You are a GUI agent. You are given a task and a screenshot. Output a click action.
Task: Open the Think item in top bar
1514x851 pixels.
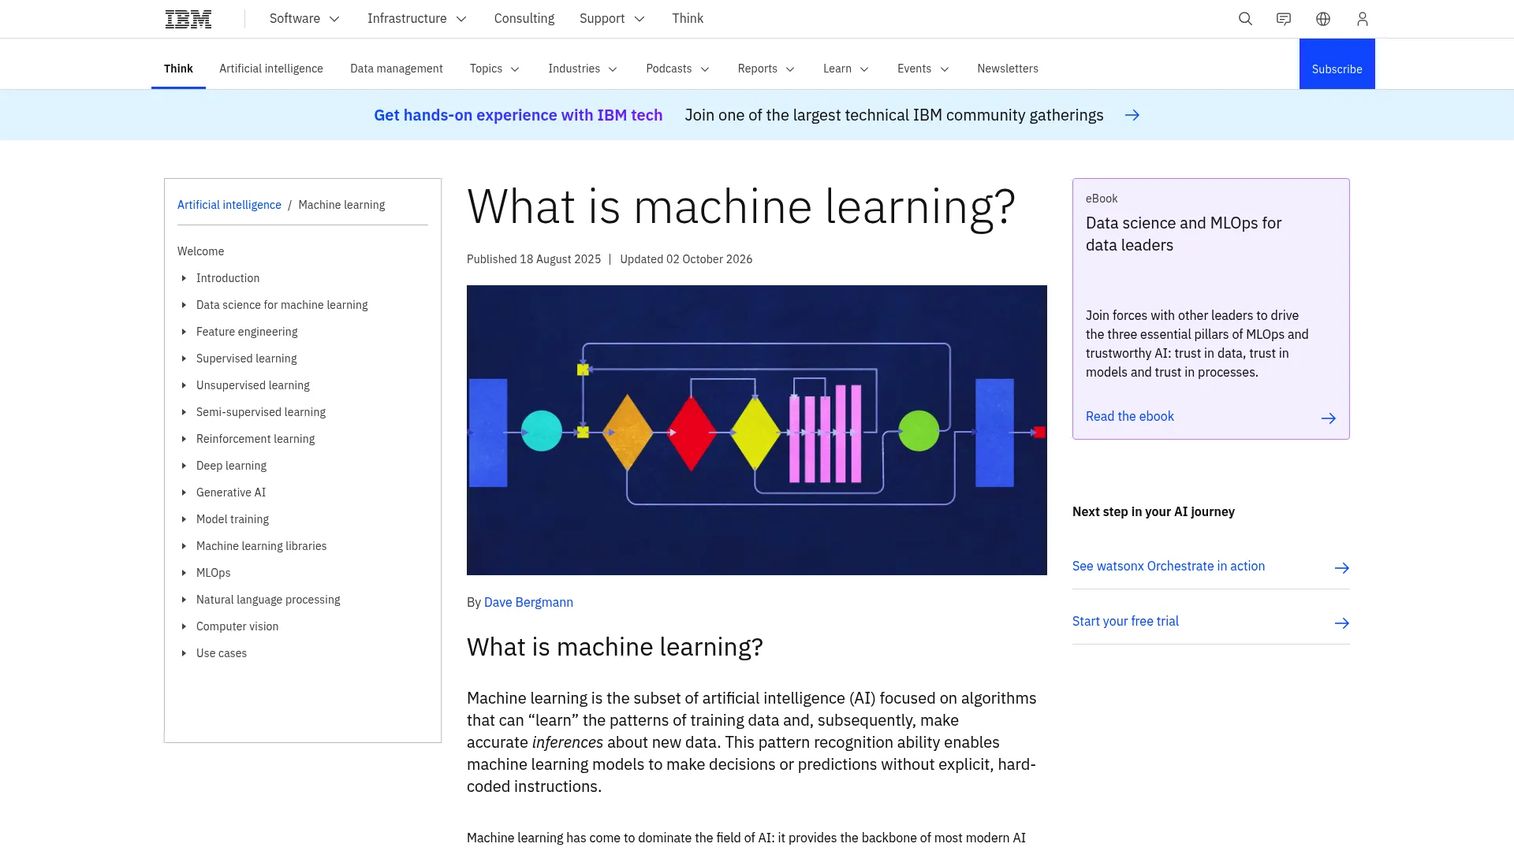pos(688,18)
